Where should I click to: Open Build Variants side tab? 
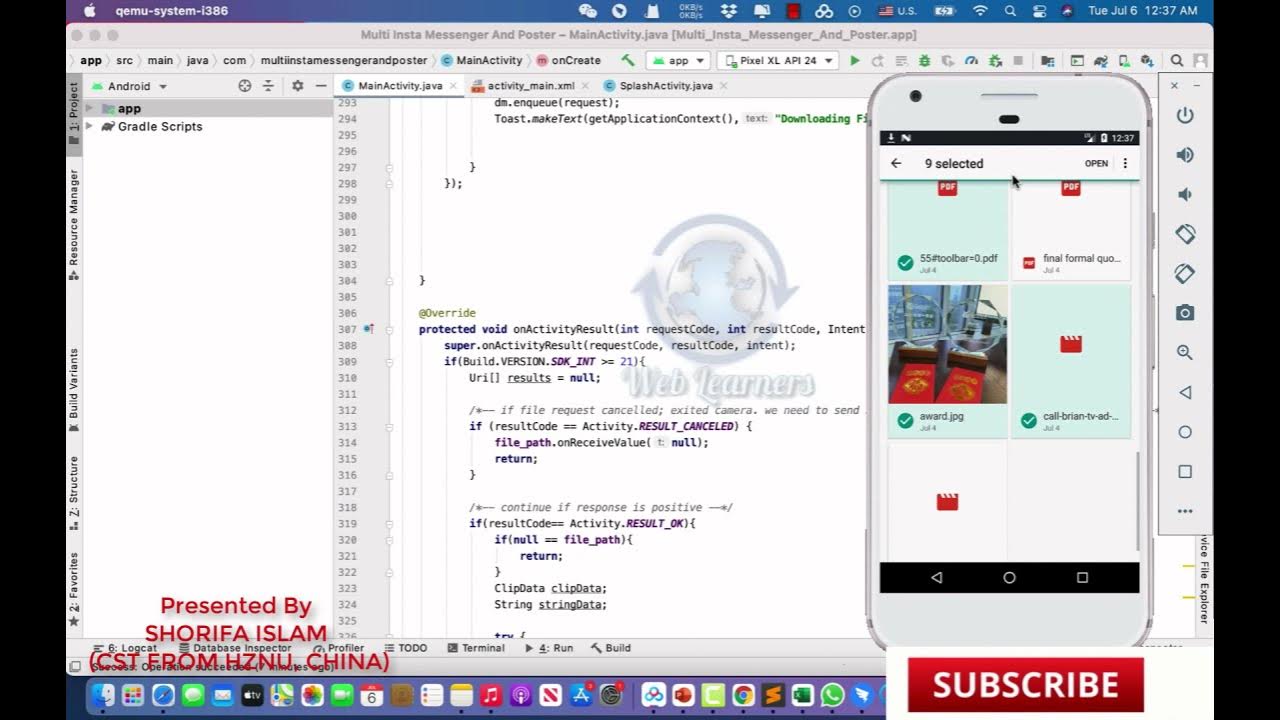pyautogui.click(x=74, y=390)
